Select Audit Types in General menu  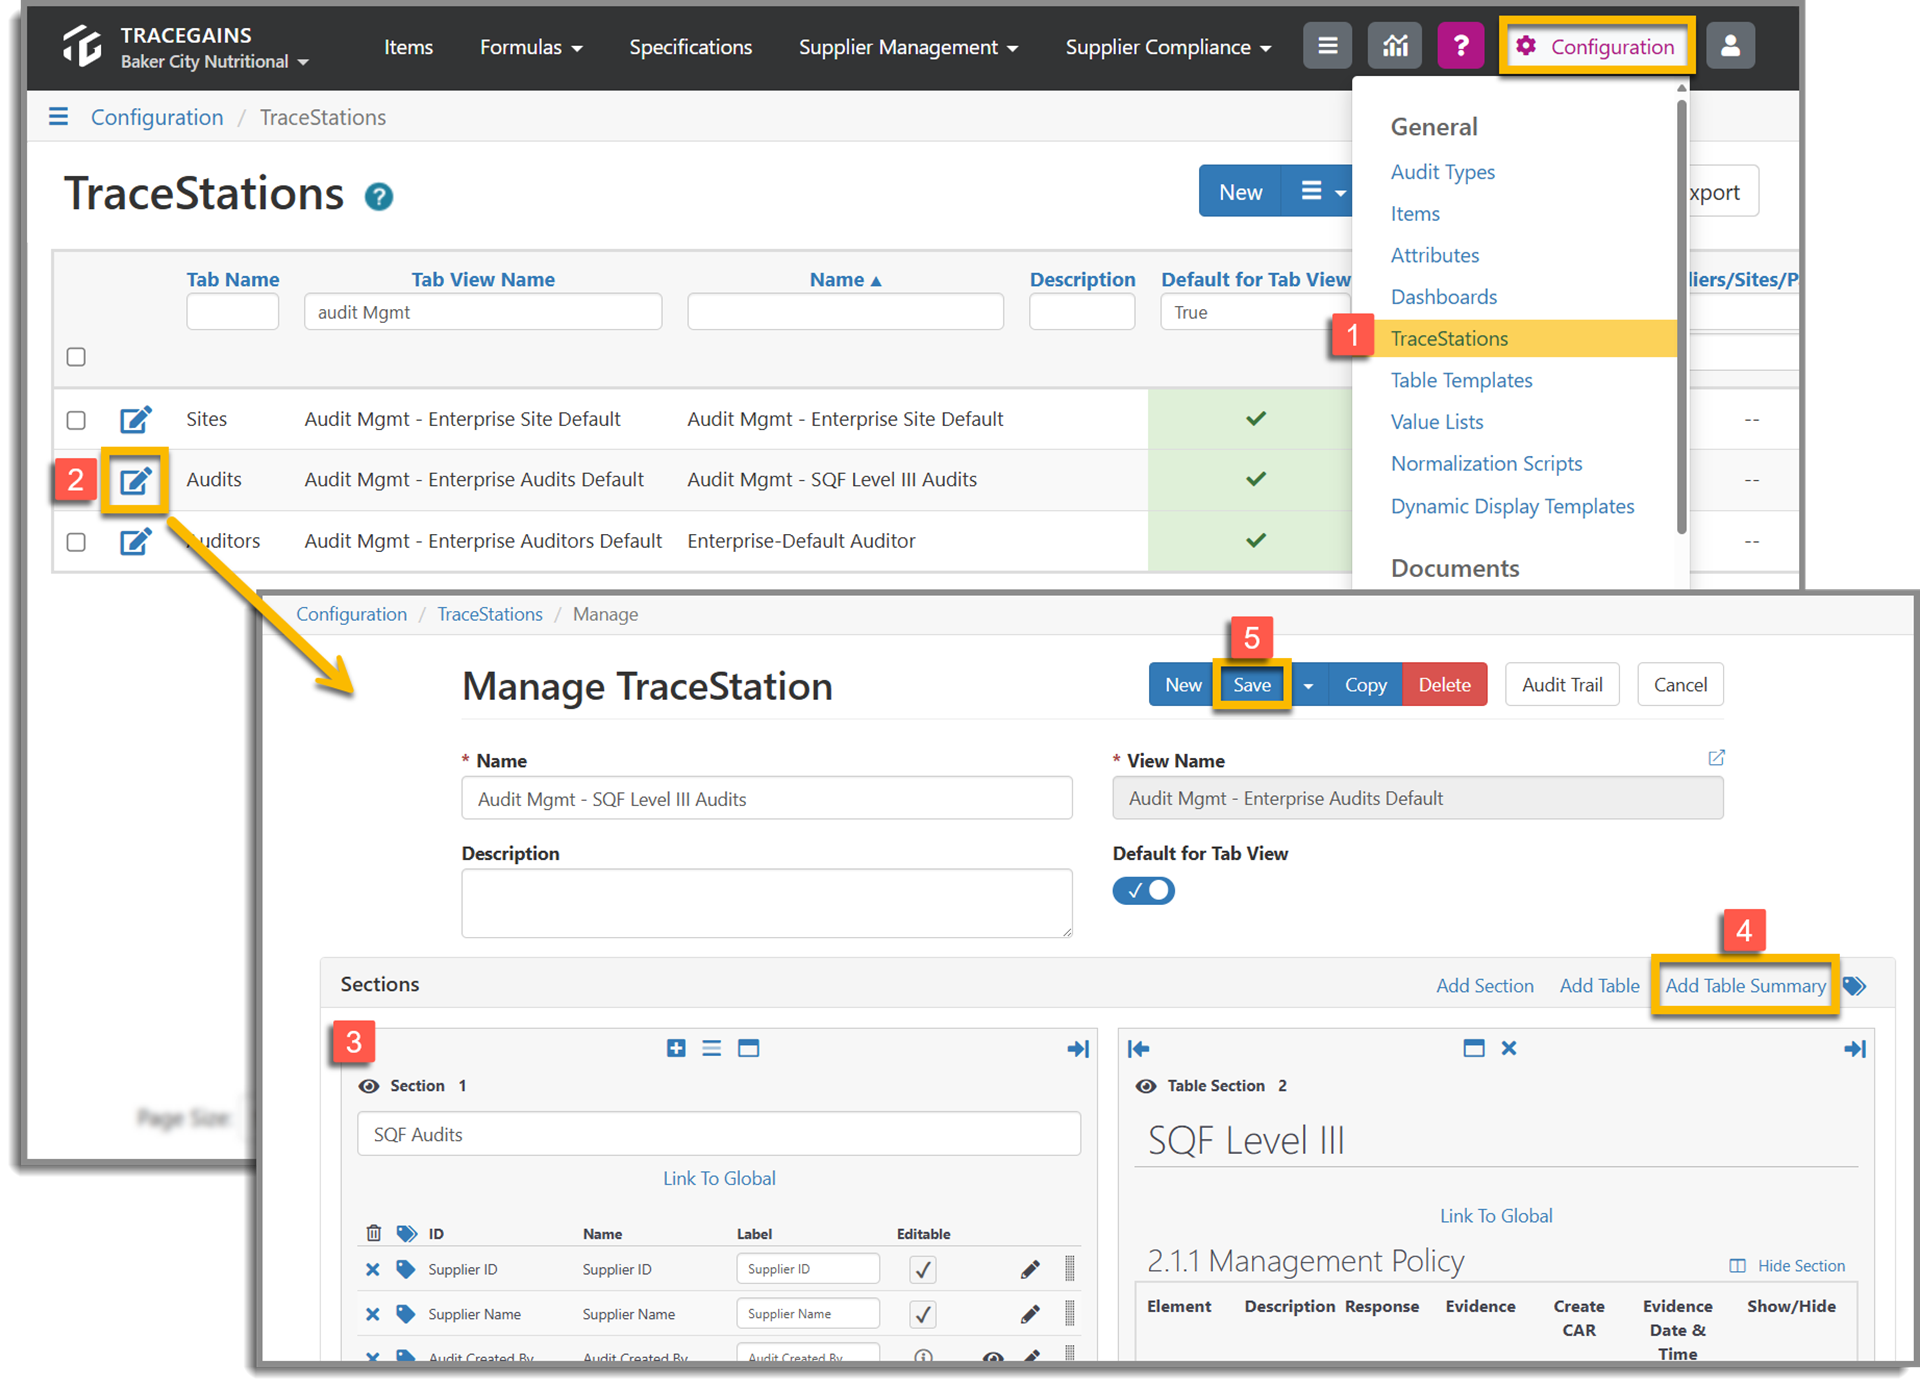[x=1442, y=172]
